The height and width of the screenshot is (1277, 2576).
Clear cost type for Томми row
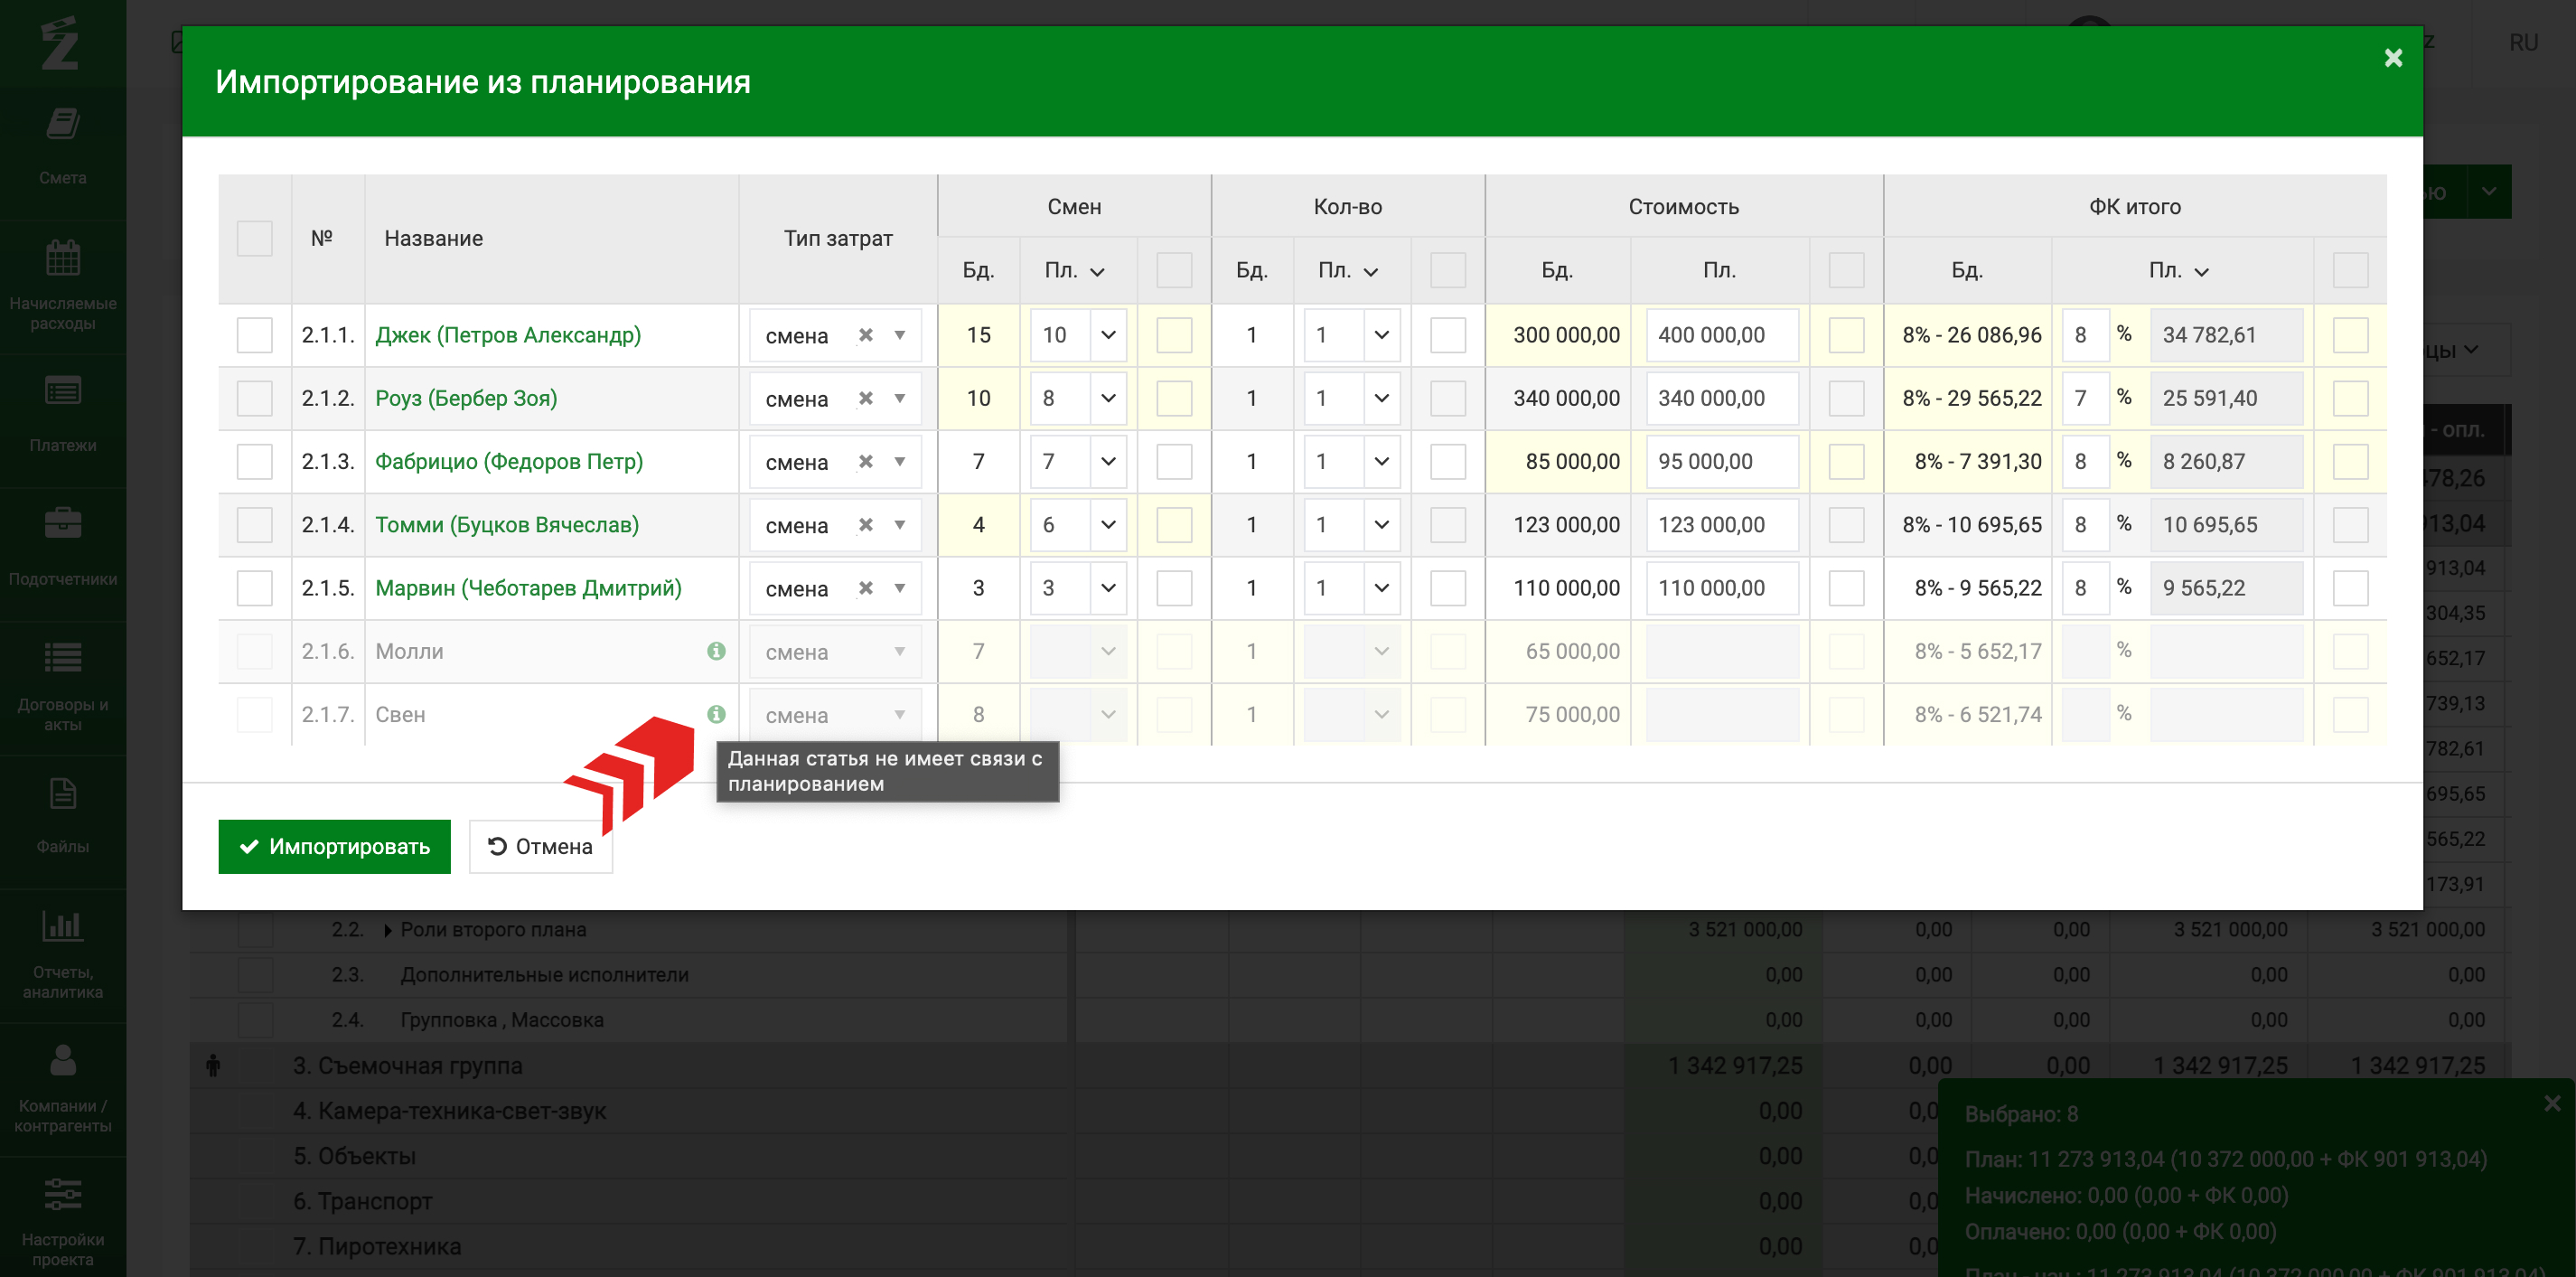[x=866, y=525]
